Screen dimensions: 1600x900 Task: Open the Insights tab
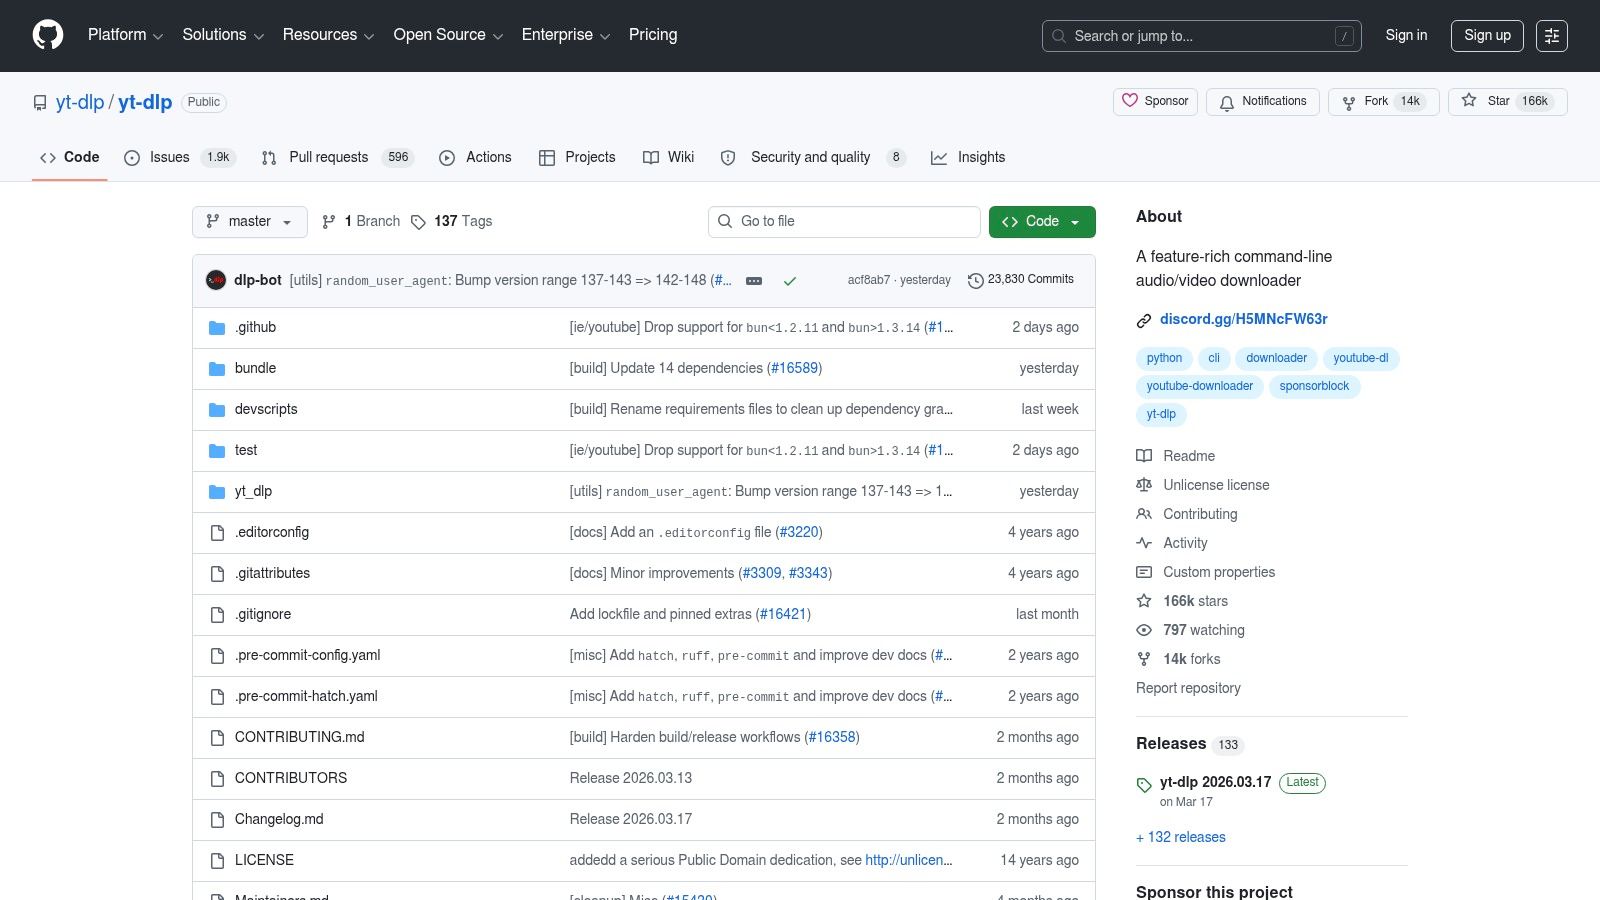pyautogui.click(x=968, y=157)
